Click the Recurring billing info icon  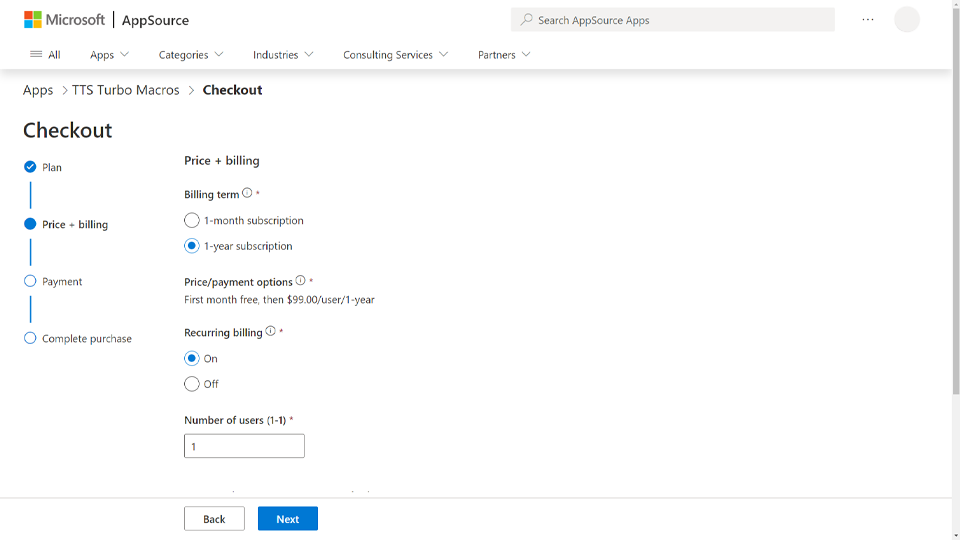(270, 331)
